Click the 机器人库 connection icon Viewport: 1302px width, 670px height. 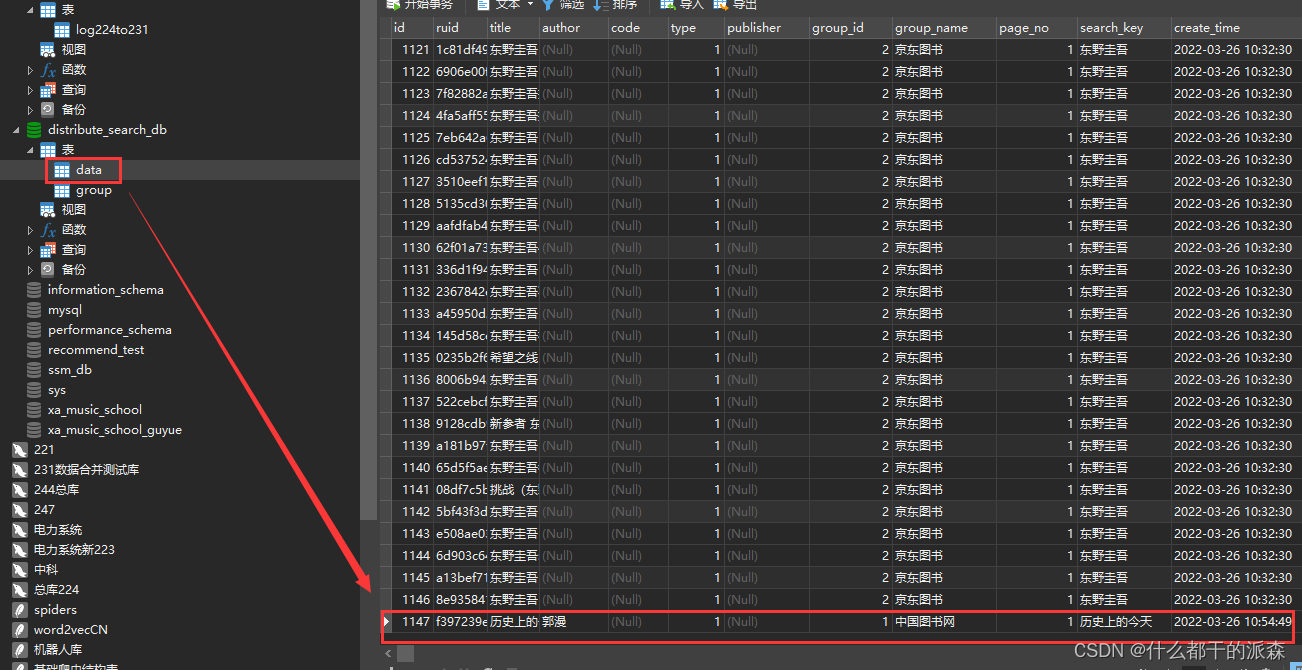[19, 650]
